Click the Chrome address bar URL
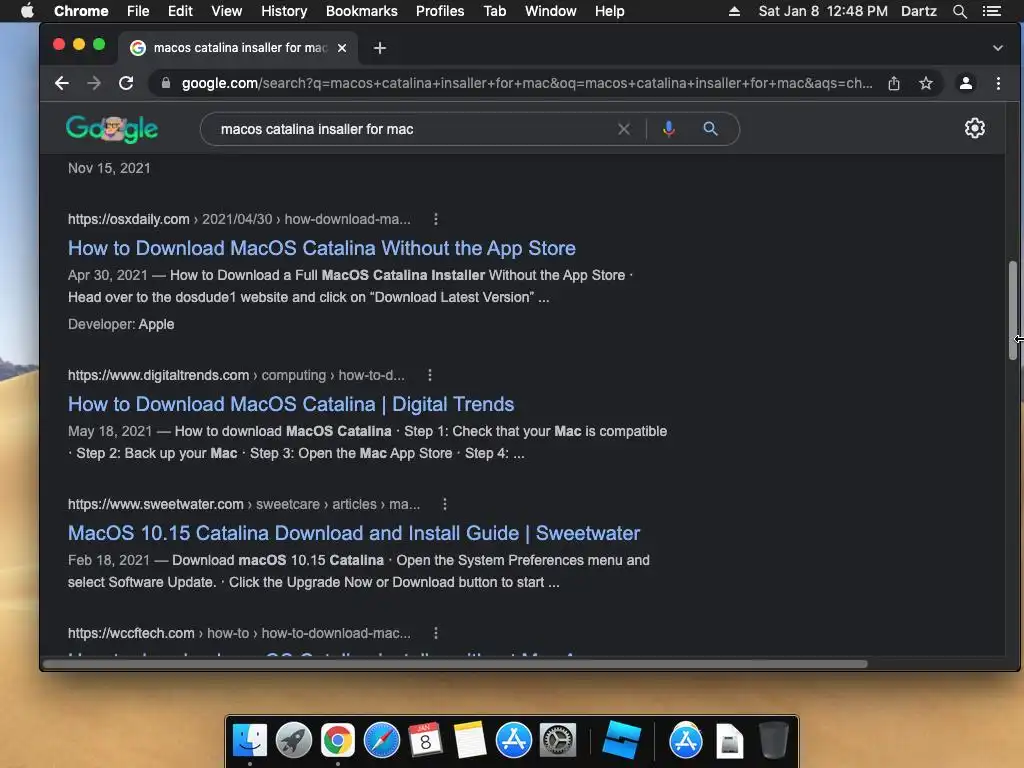1024x768 pixels. pyautogui.click(x=526, y=83)
